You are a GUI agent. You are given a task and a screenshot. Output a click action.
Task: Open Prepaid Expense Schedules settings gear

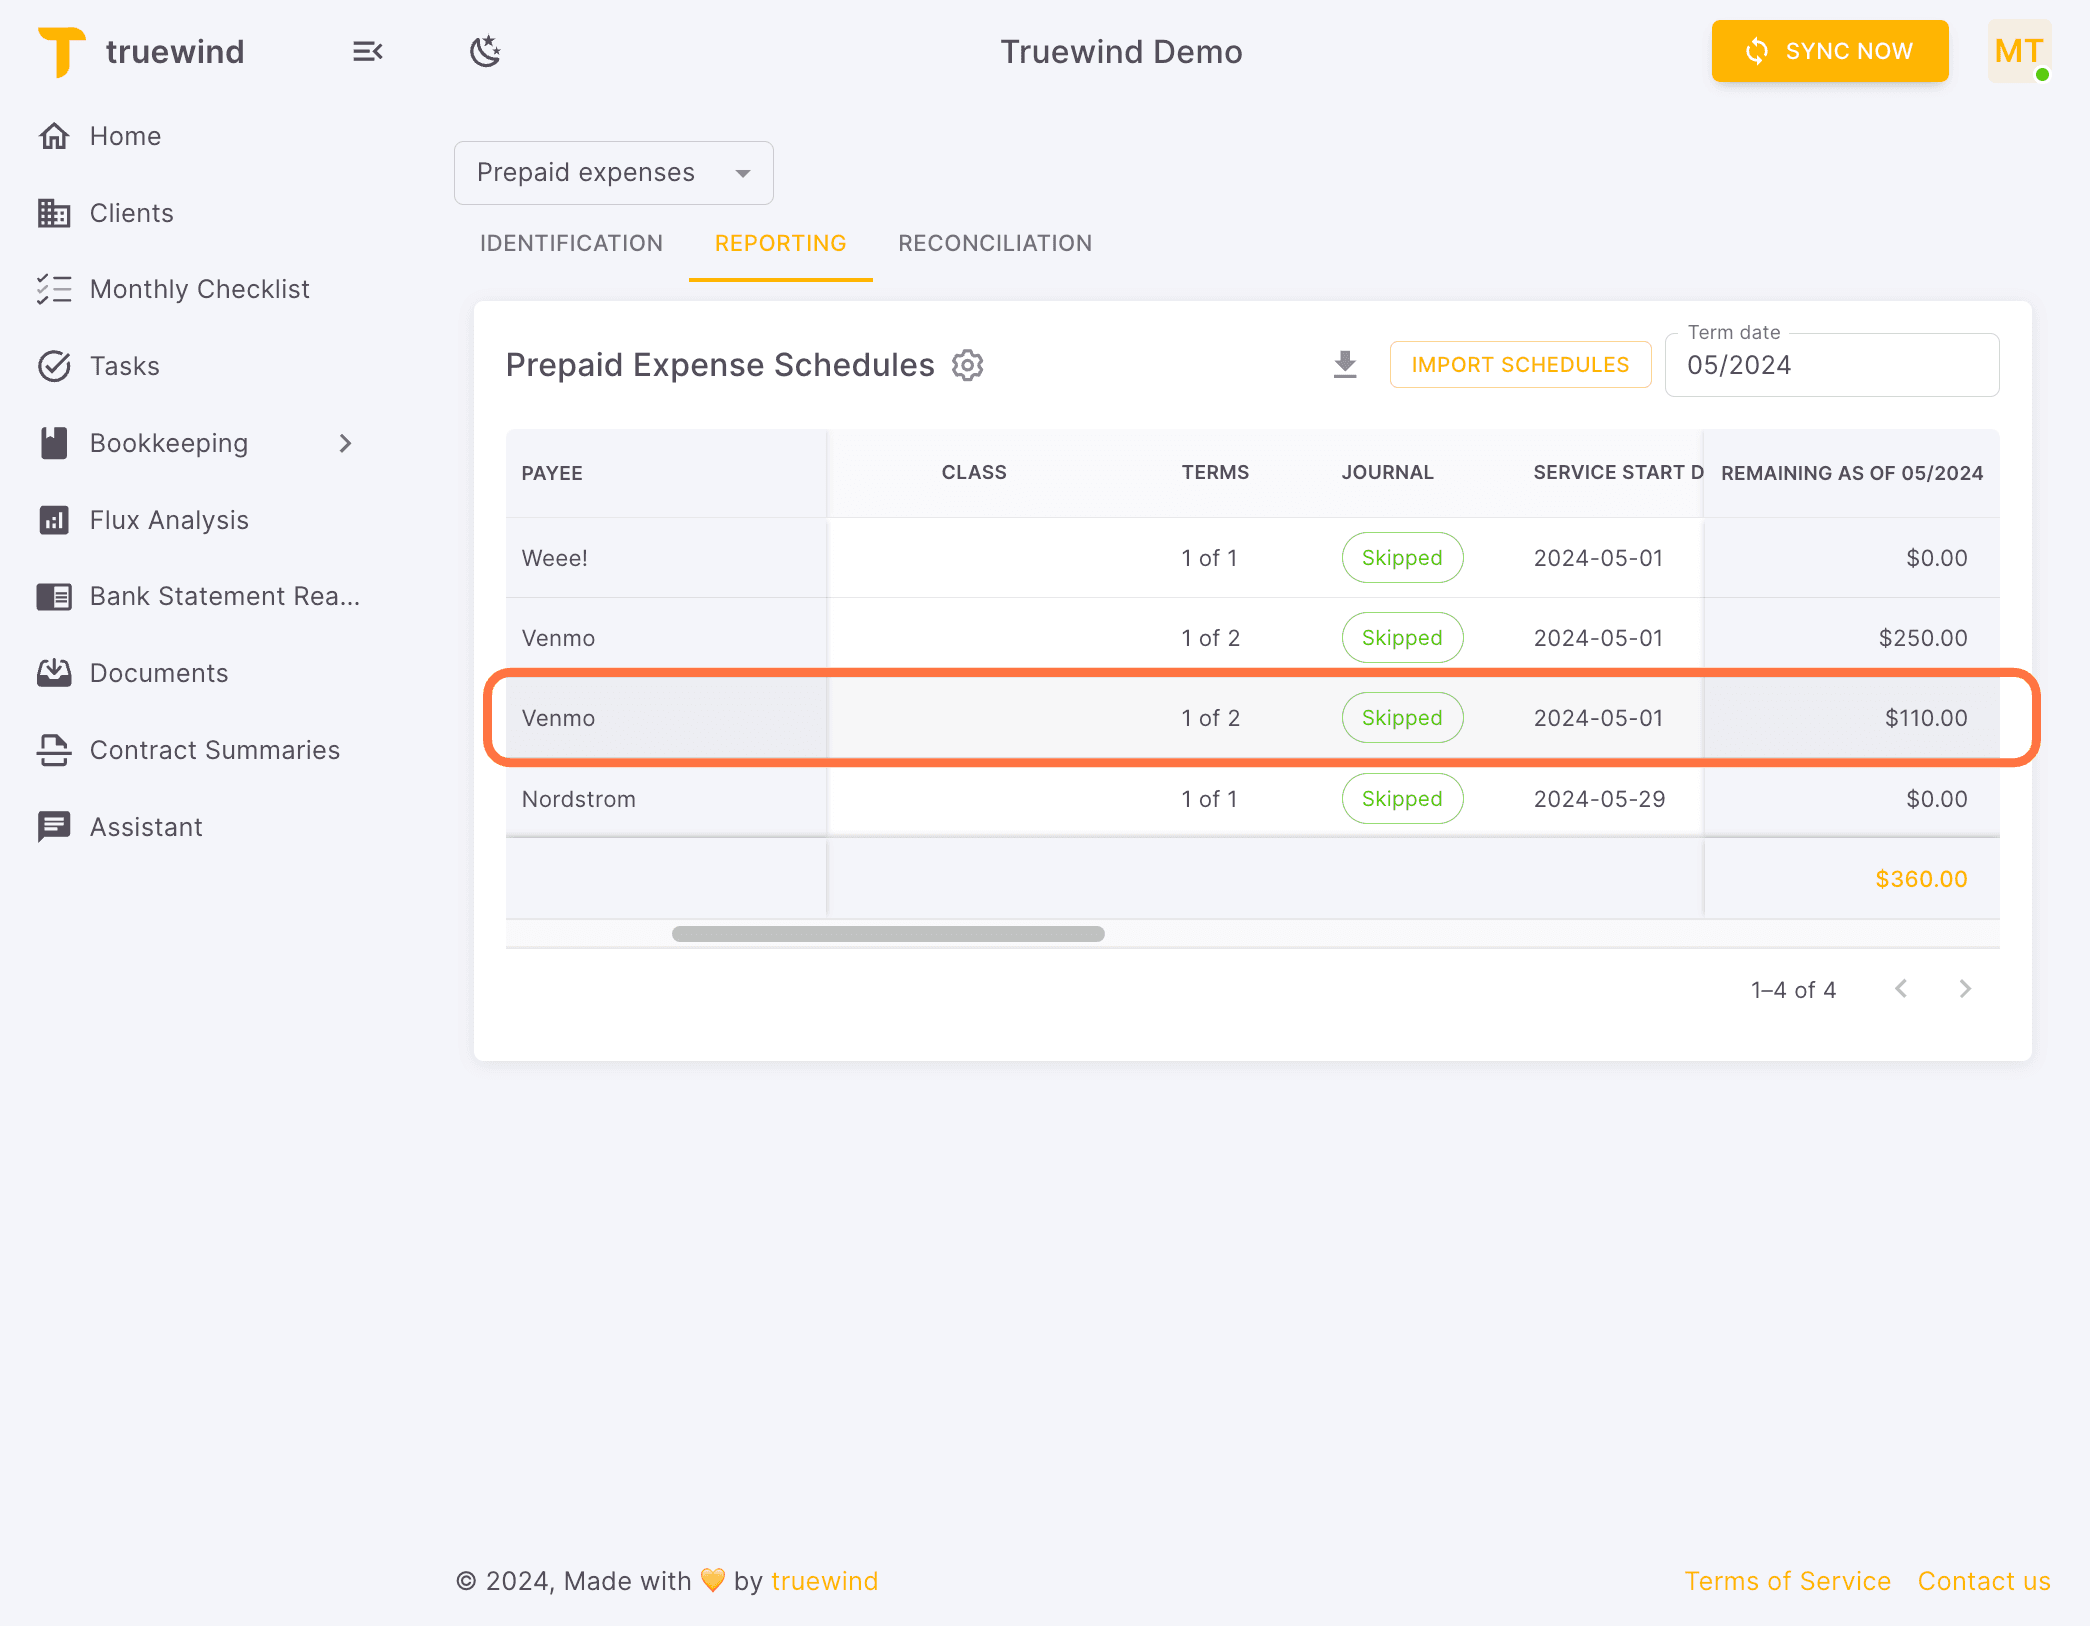967,365
